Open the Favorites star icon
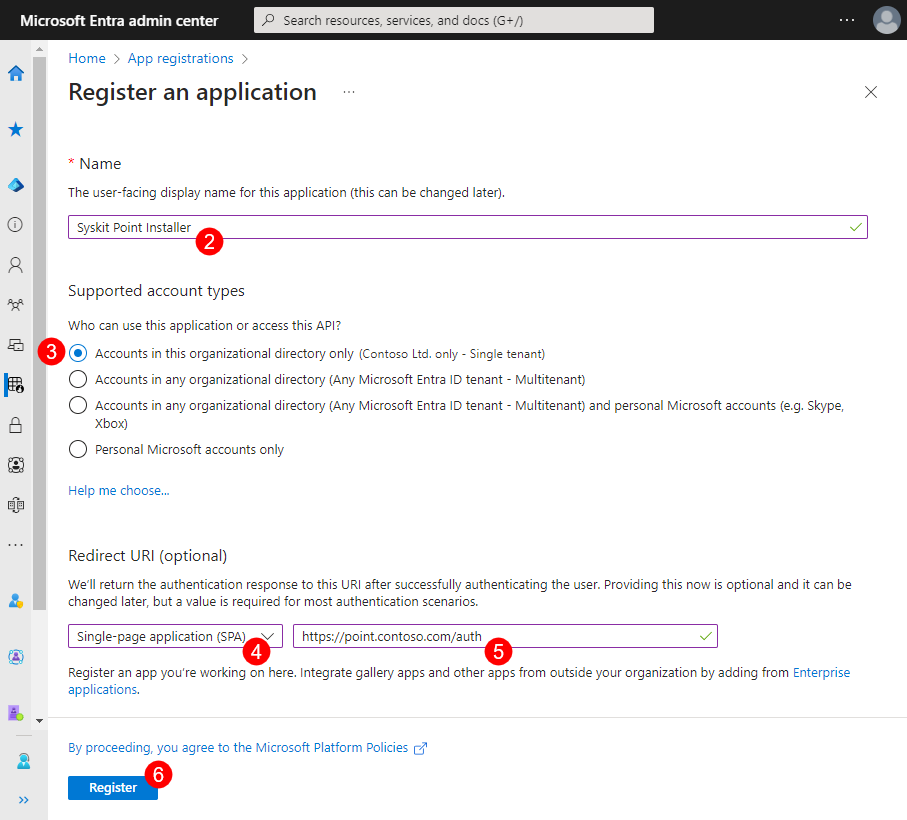This screenshot has height=820, width=907. [15, 129]
